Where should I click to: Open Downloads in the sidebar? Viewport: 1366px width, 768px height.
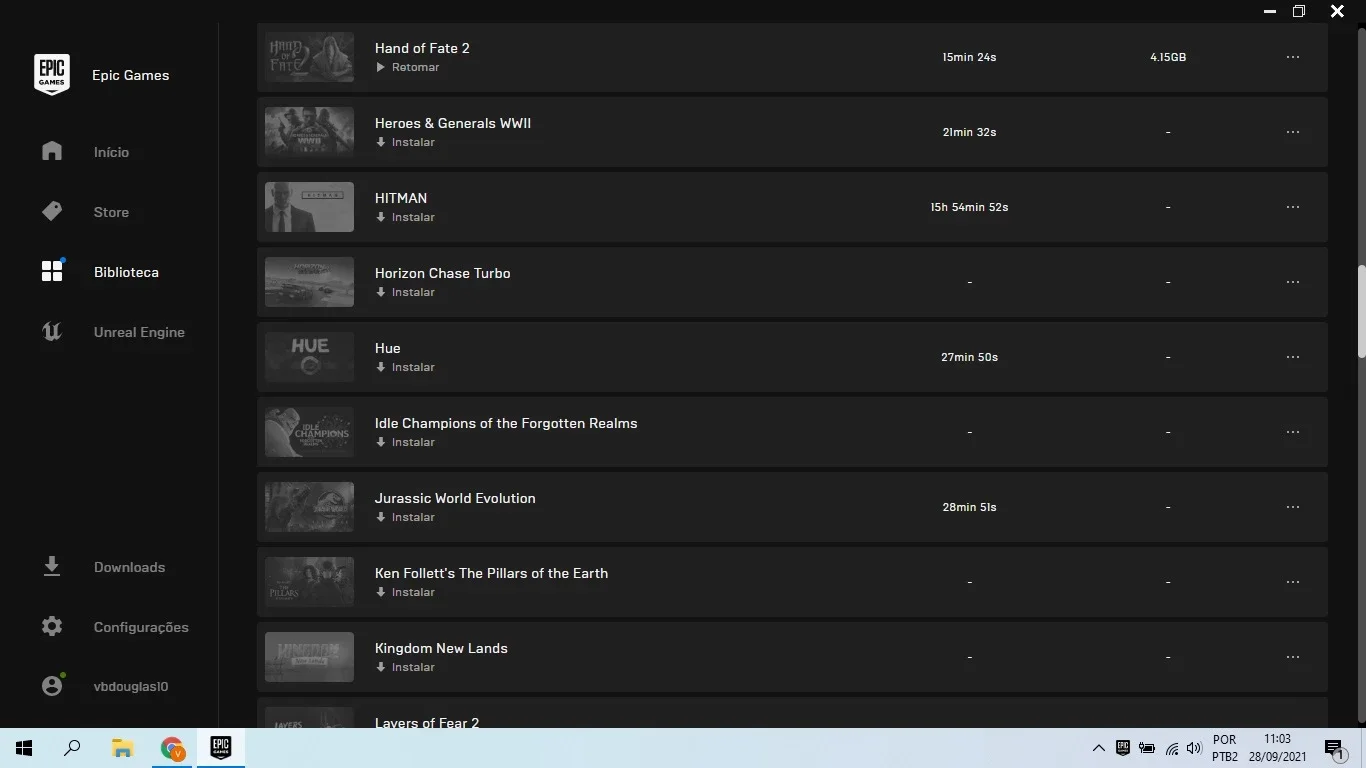point(129,567)
